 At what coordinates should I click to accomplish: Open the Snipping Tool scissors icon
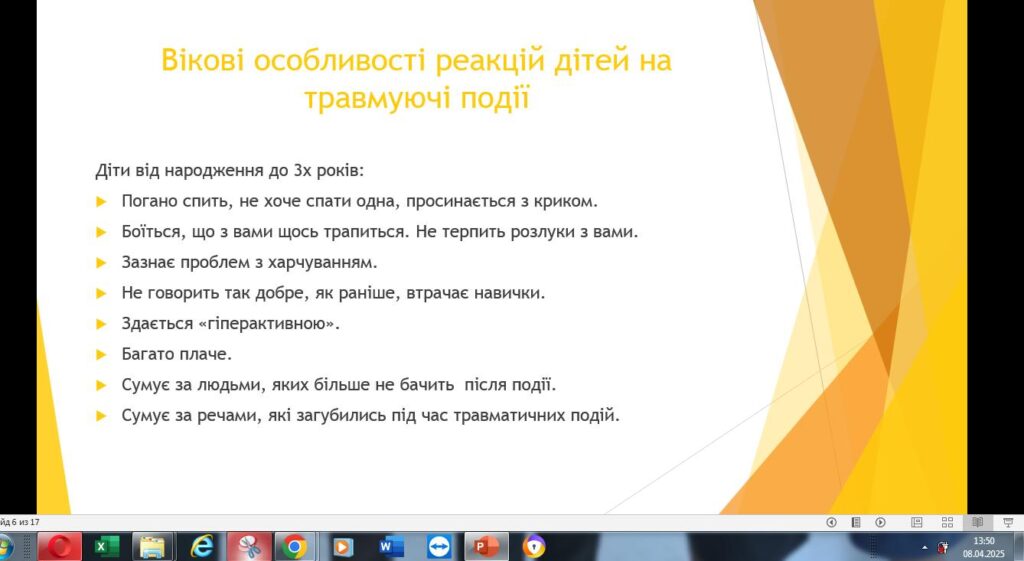point(249,547)
